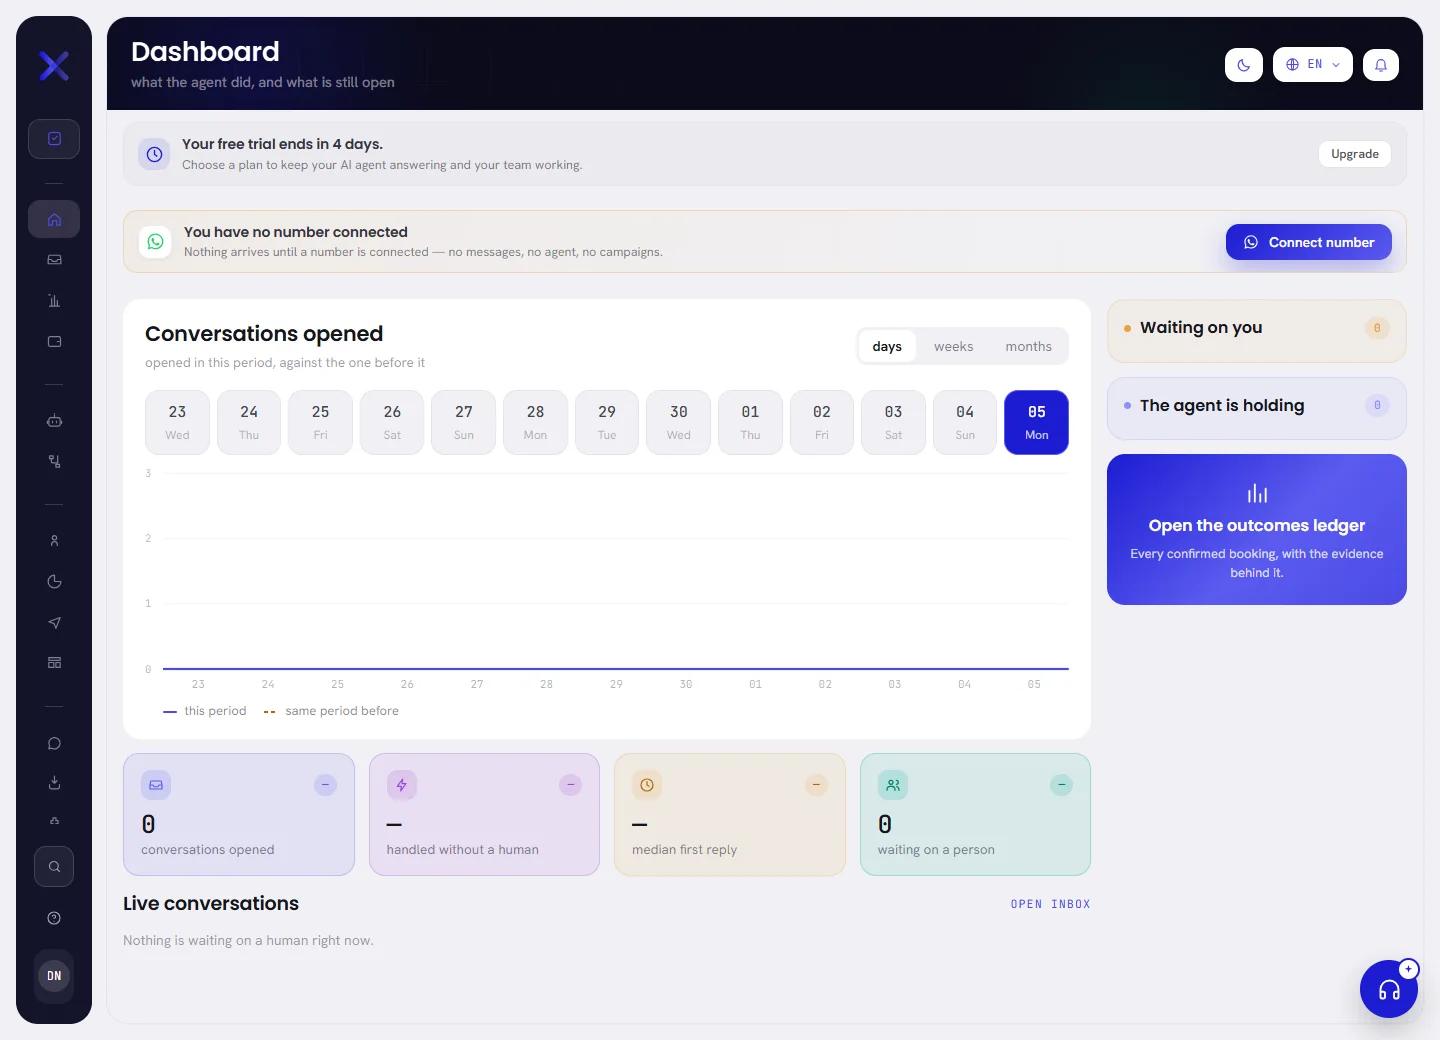Screen dimensions: 1440x1040
Task: Open the checklist icon in the sidebar
Action: [x=54, y=139]
